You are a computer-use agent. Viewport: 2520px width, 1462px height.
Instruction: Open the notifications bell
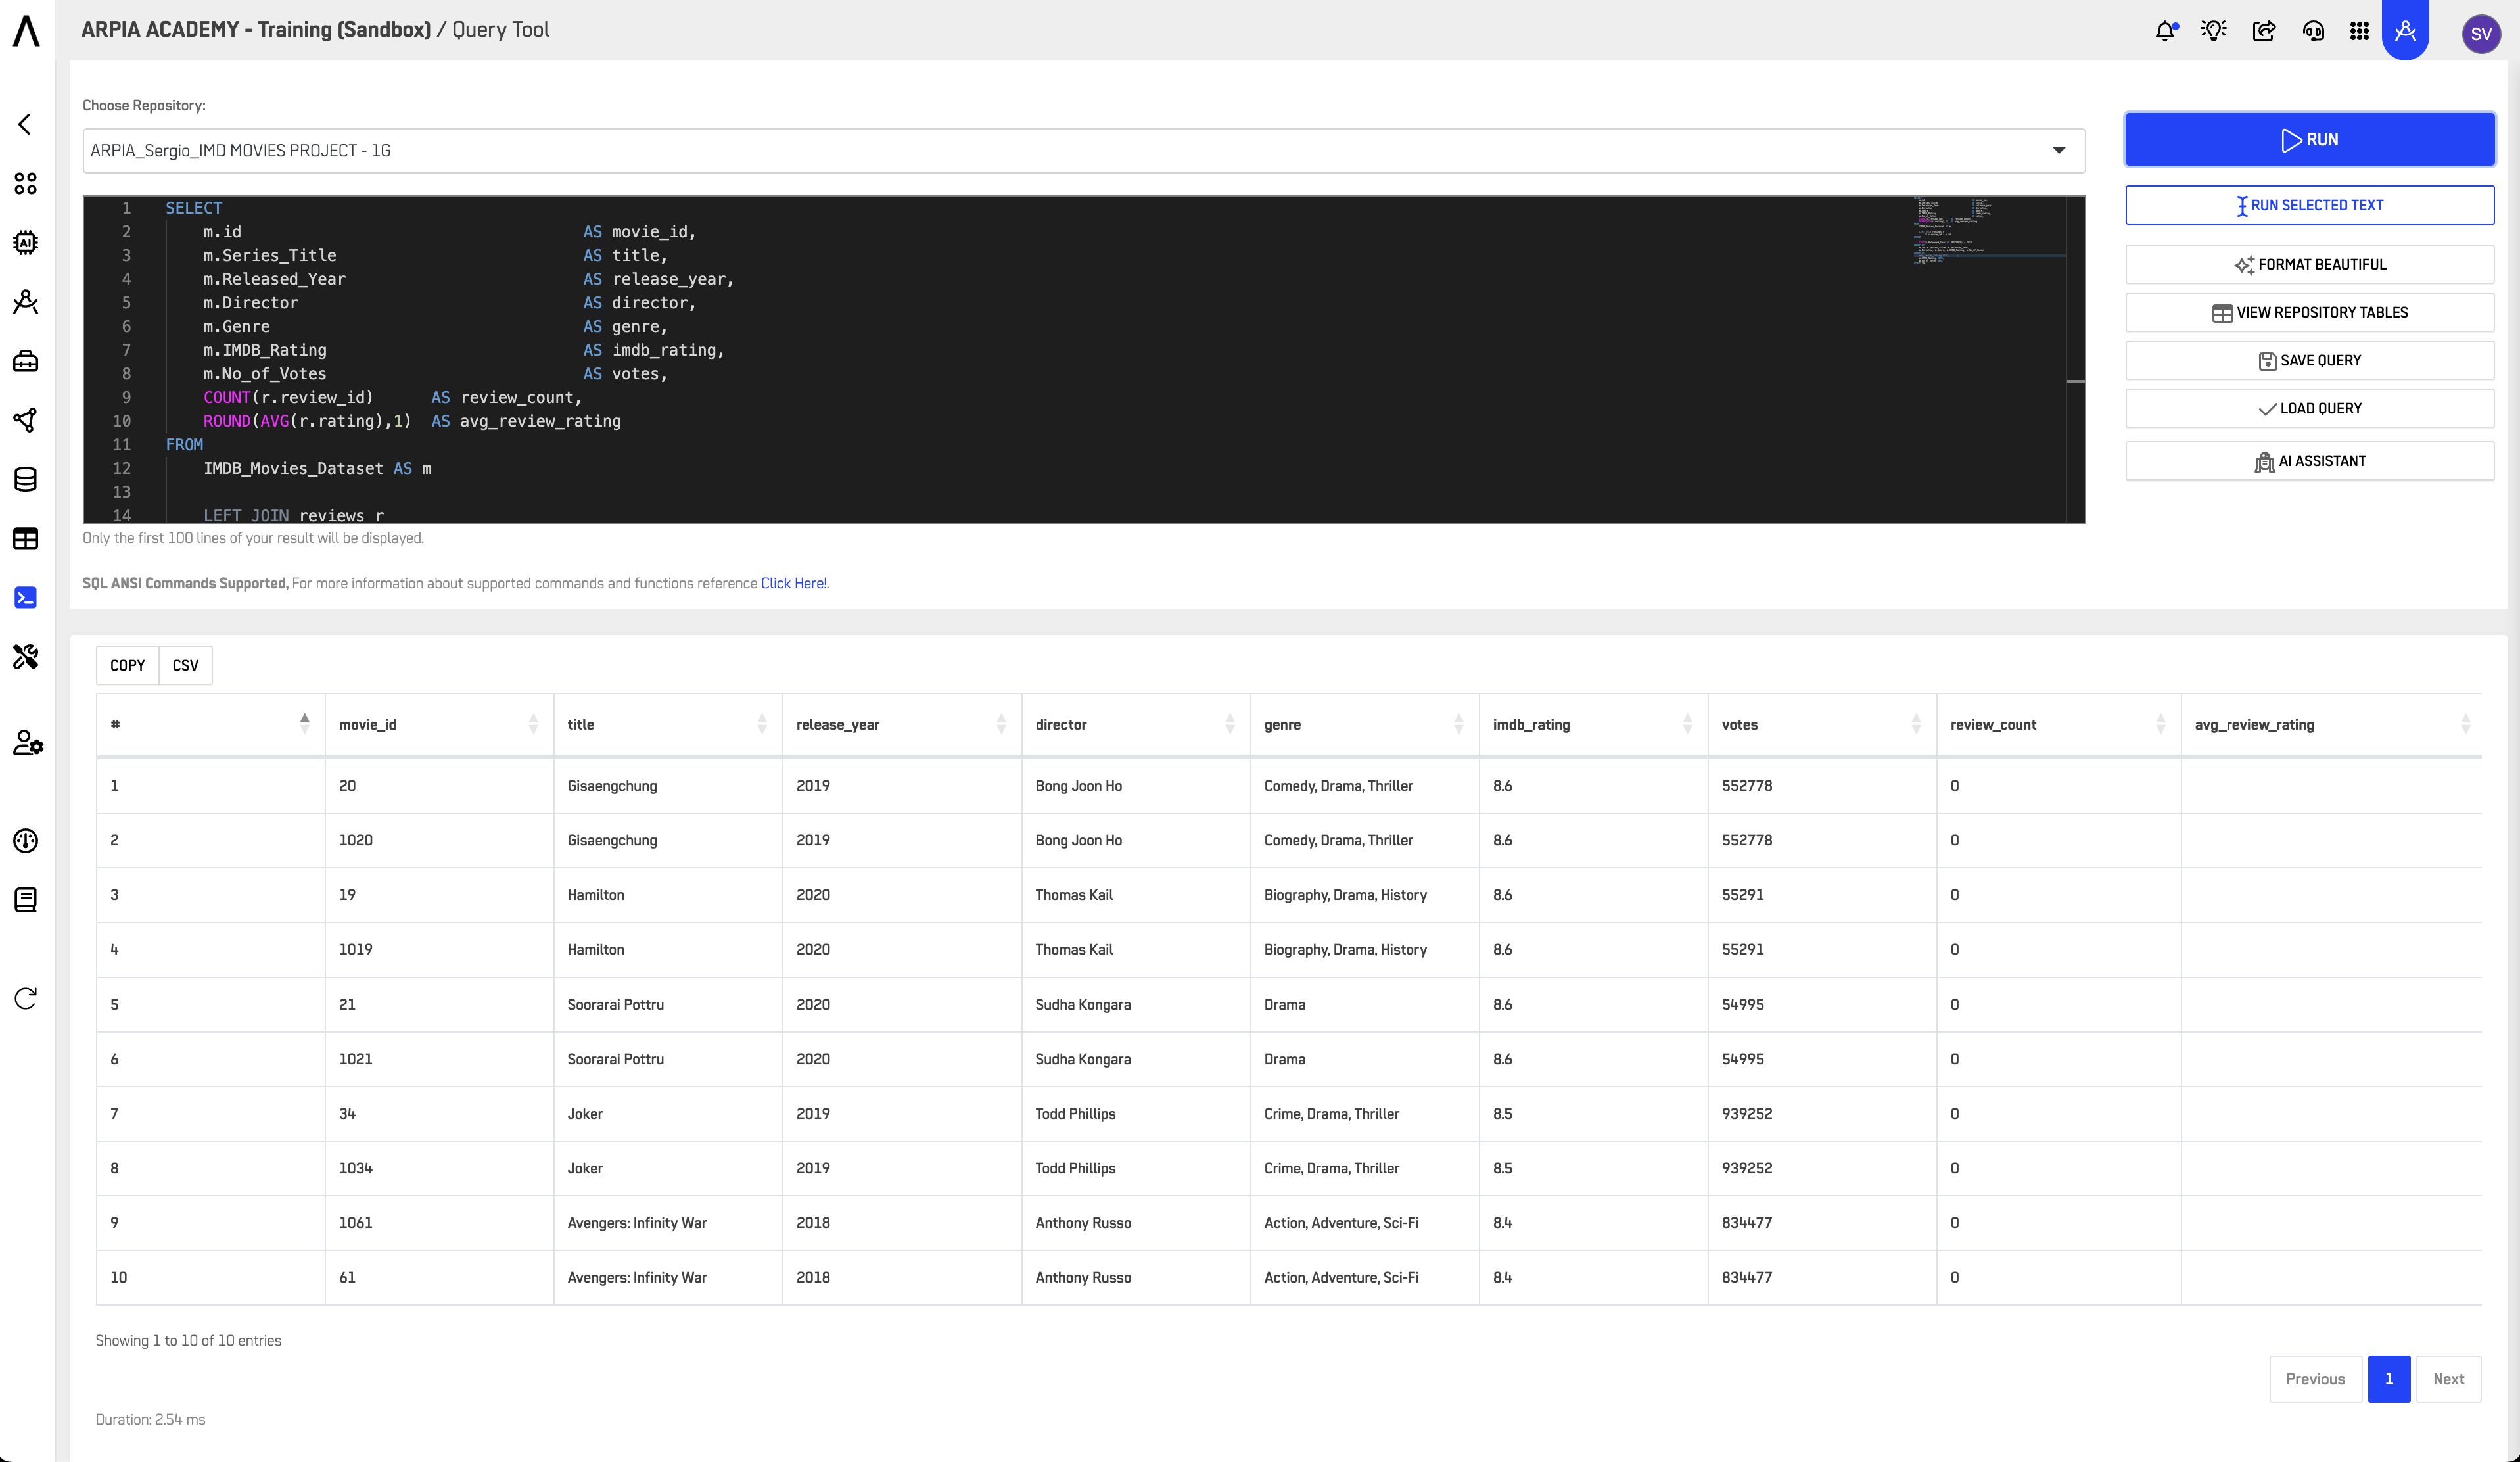(x=2166, y=31)
